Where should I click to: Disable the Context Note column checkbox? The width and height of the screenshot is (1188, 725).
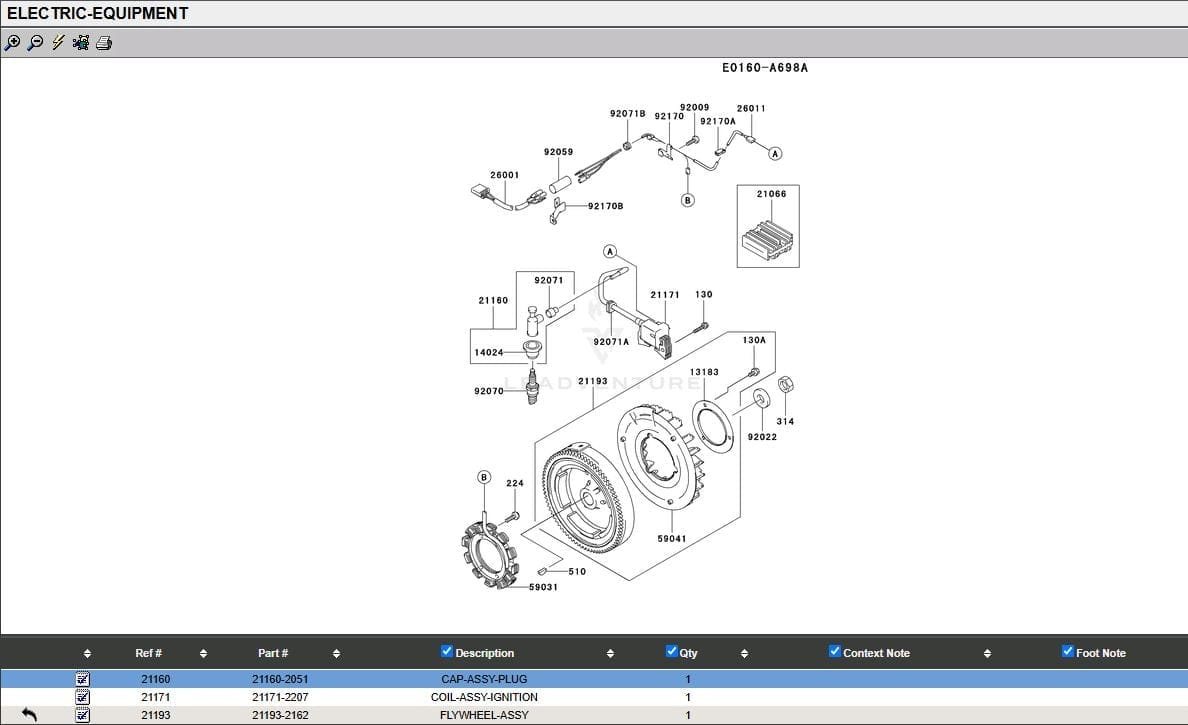(x=835, y=652)
